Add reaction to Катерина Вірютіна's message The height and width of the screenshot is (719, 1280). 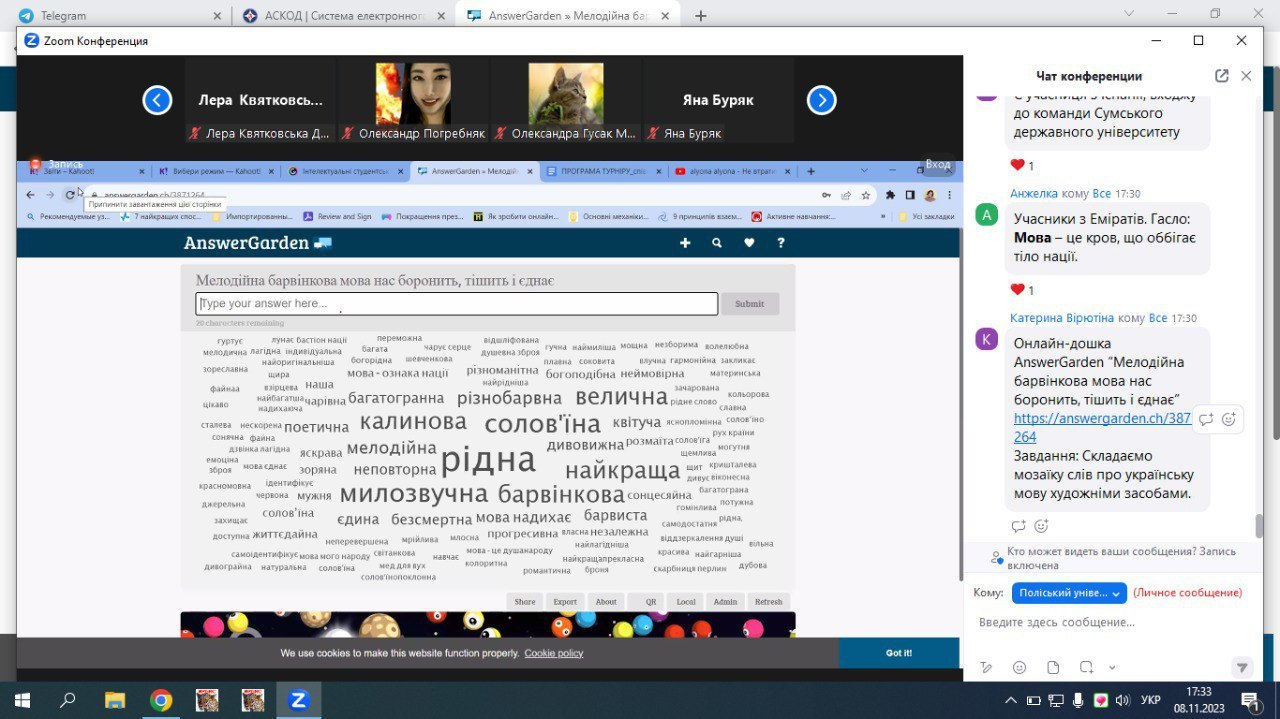point(1041,526)
